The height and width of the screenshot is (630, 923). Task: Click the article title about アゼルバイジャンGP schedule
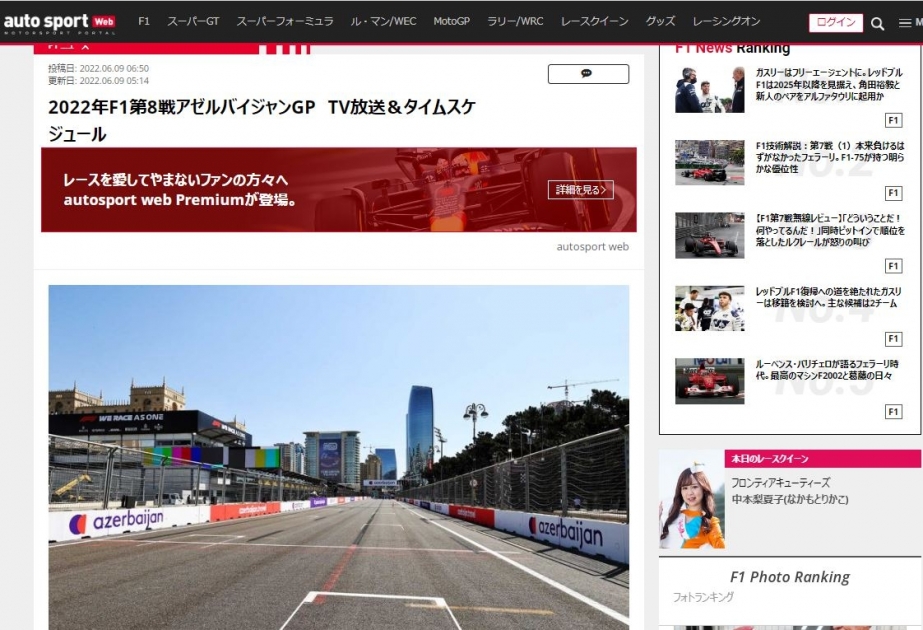tap(261, 120)
